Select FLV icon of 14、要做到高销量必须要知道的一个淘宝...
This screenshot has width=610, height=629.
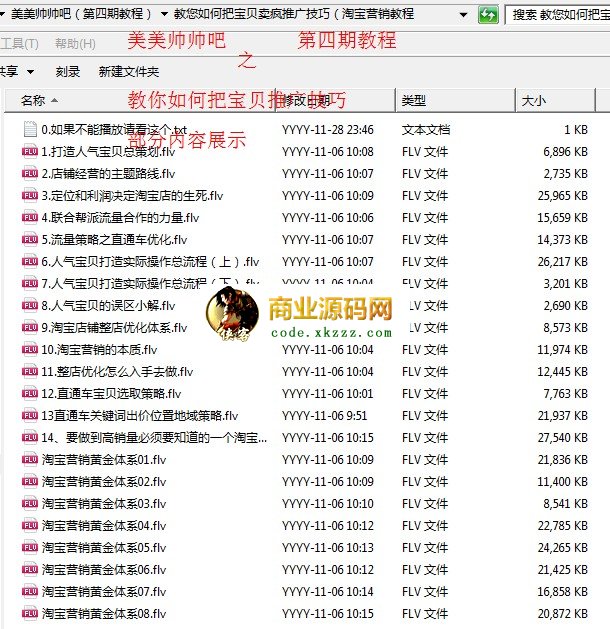pyautogui.click(x=30, y=437)
